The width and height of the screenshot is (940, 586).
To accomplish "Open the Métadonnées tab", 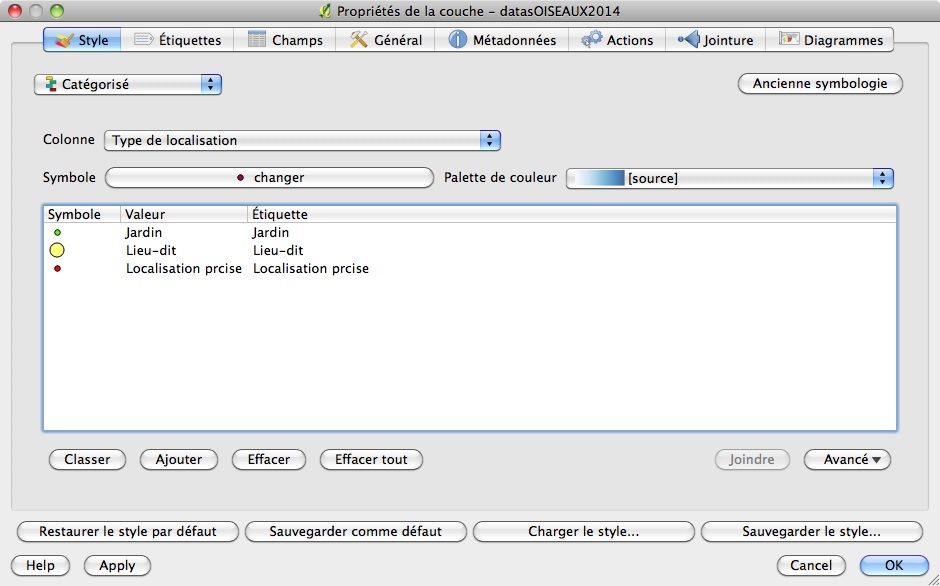I will click(x=502, y=40).
